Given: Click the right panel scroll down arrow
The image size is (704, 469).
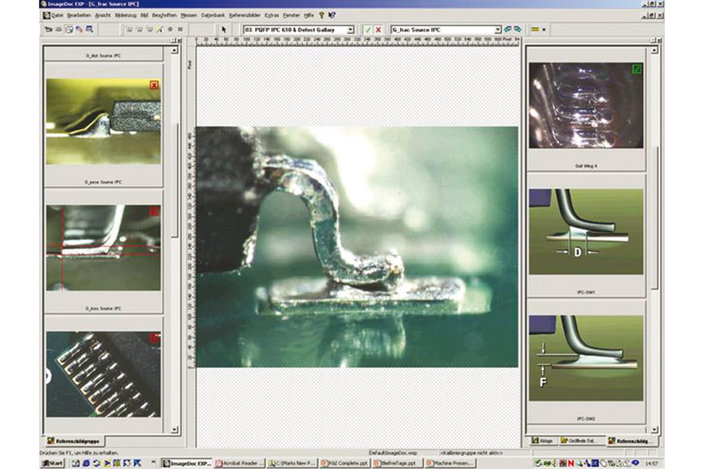Looking at the screenshot, I should (654, 430).
